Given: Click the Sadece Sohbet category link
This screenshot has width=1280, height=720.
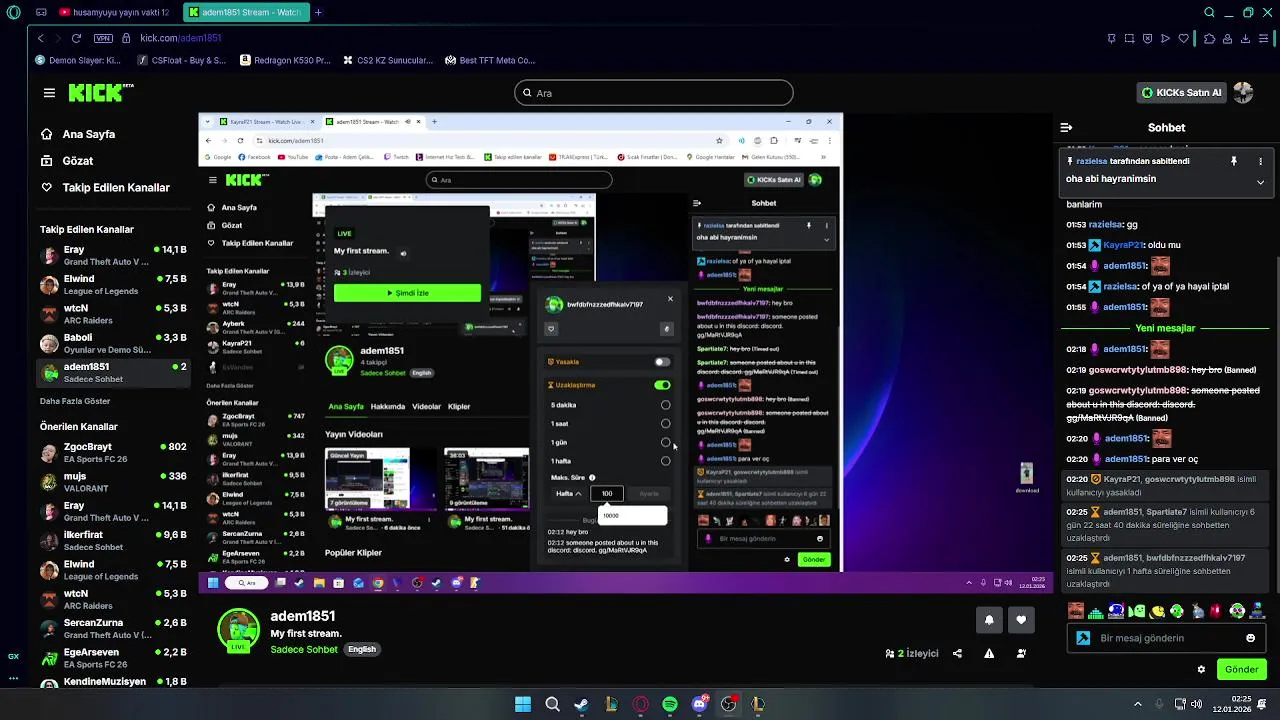Looking at the screenshot, I should coord(304,650).
